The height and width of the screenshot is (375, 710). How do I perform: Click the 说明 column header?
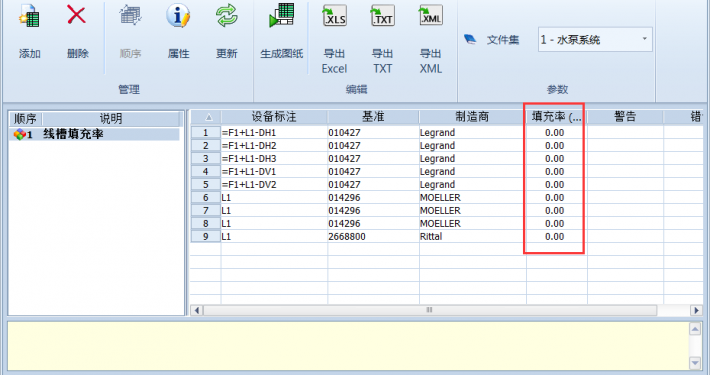(111, 119)
